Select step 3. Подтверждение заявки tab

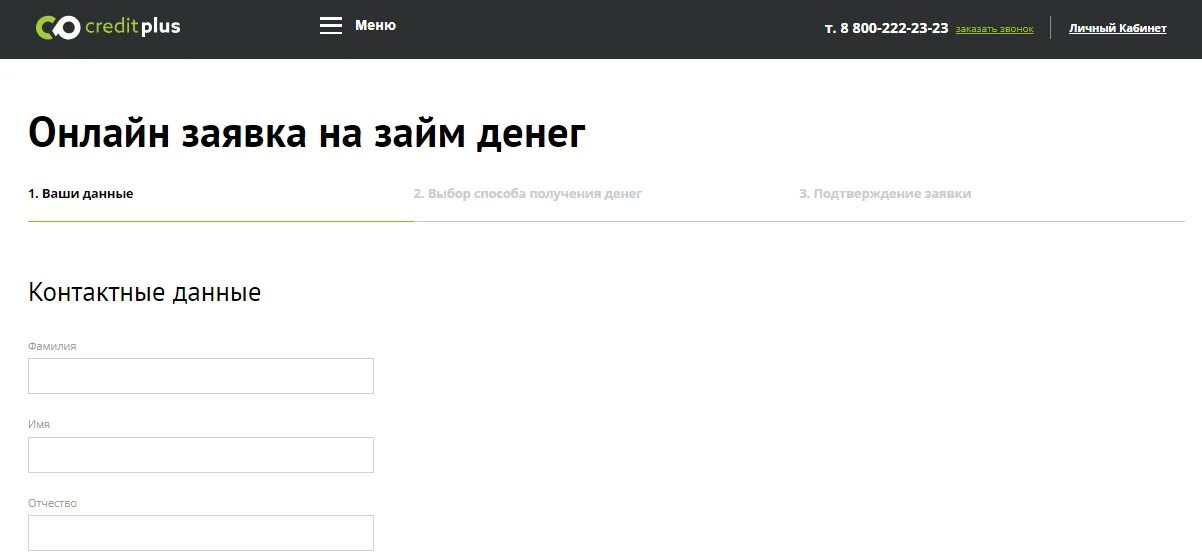coord(885,194)
